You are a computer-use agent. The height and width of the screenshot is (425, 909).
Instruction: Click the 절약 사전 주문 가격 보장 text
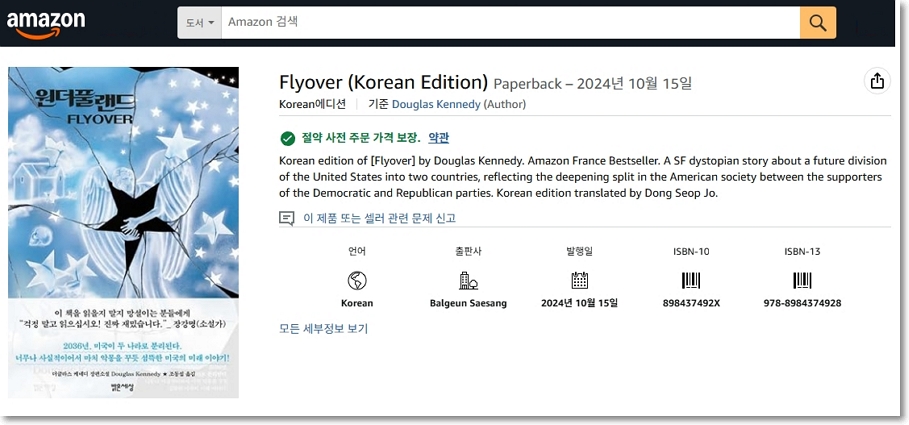coord(361,138)
